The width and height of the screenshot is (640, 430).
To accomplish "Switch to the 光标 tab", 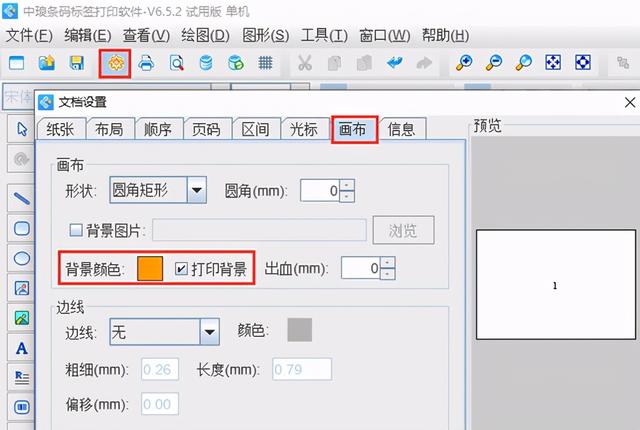I will coord(304,129).
